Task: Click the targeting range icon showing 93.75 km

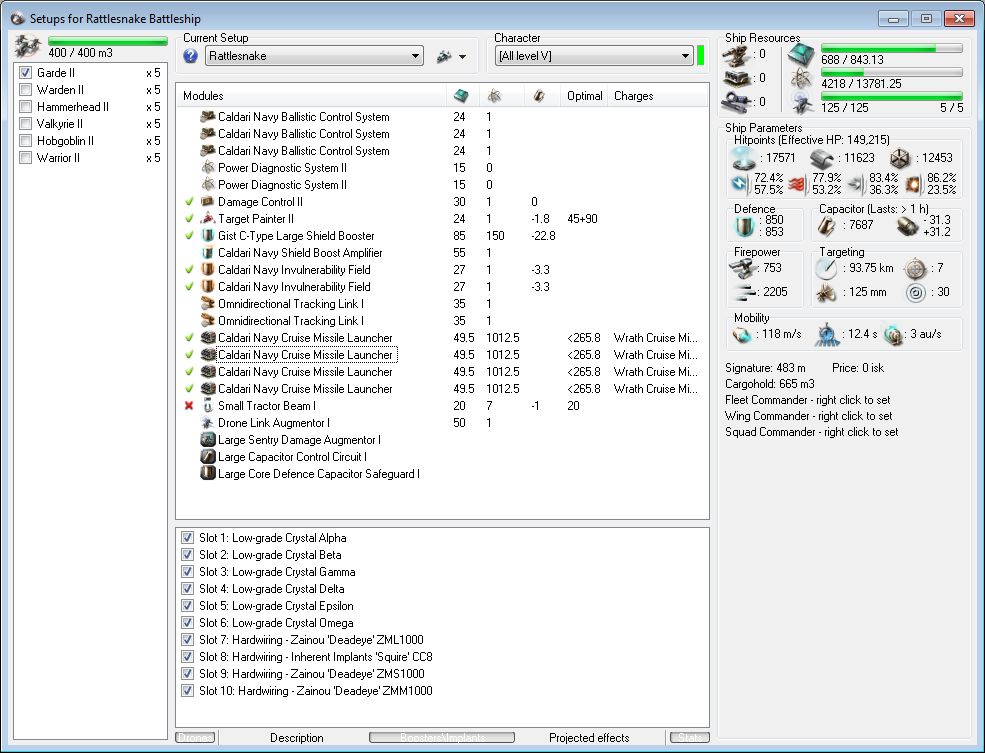Action: [826, 268]
